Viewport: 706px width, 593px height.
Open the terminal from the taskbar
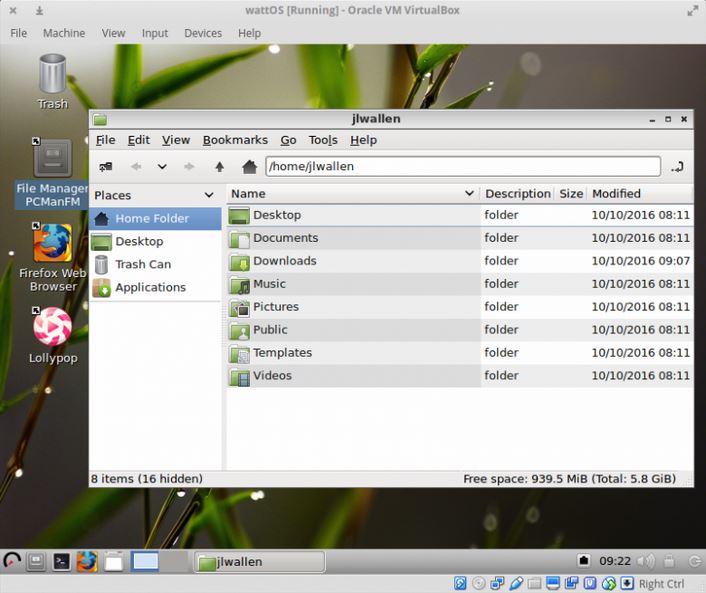(x=61, y=562)
